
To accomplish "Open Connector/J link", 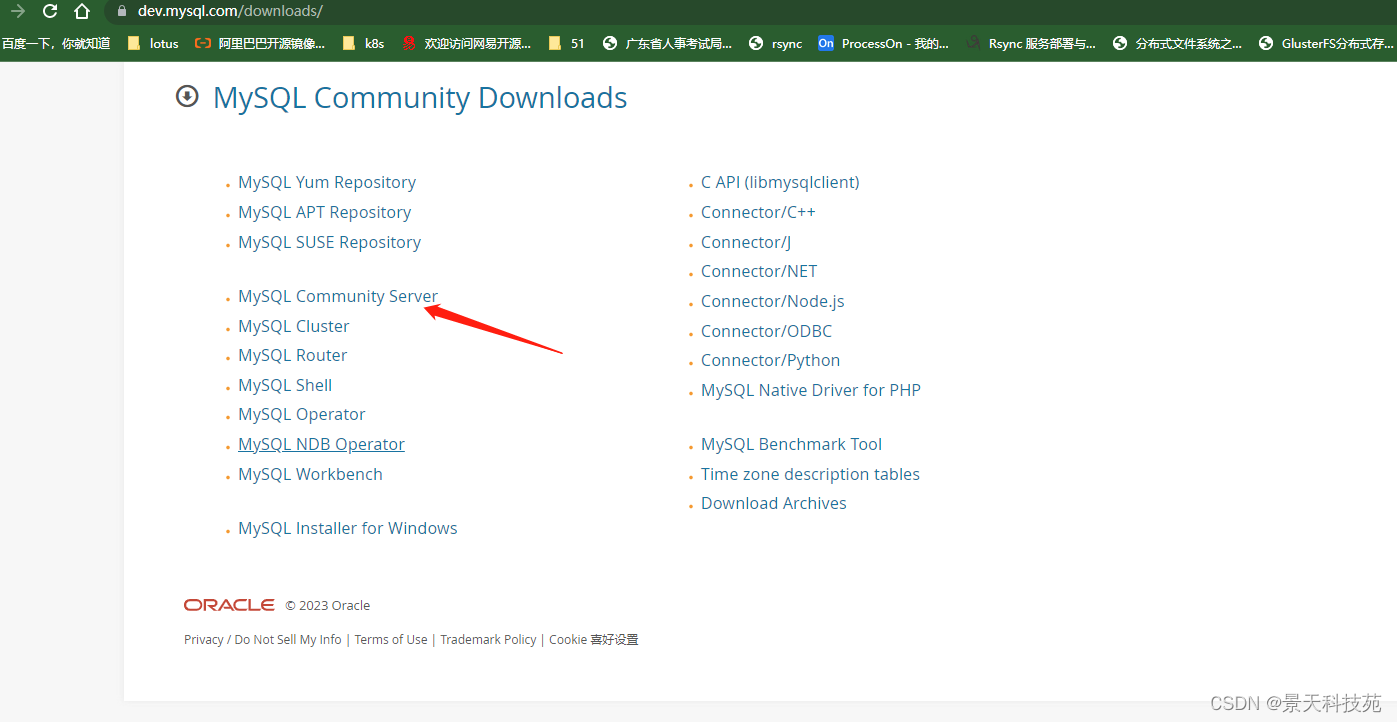I will pos(746,242).
